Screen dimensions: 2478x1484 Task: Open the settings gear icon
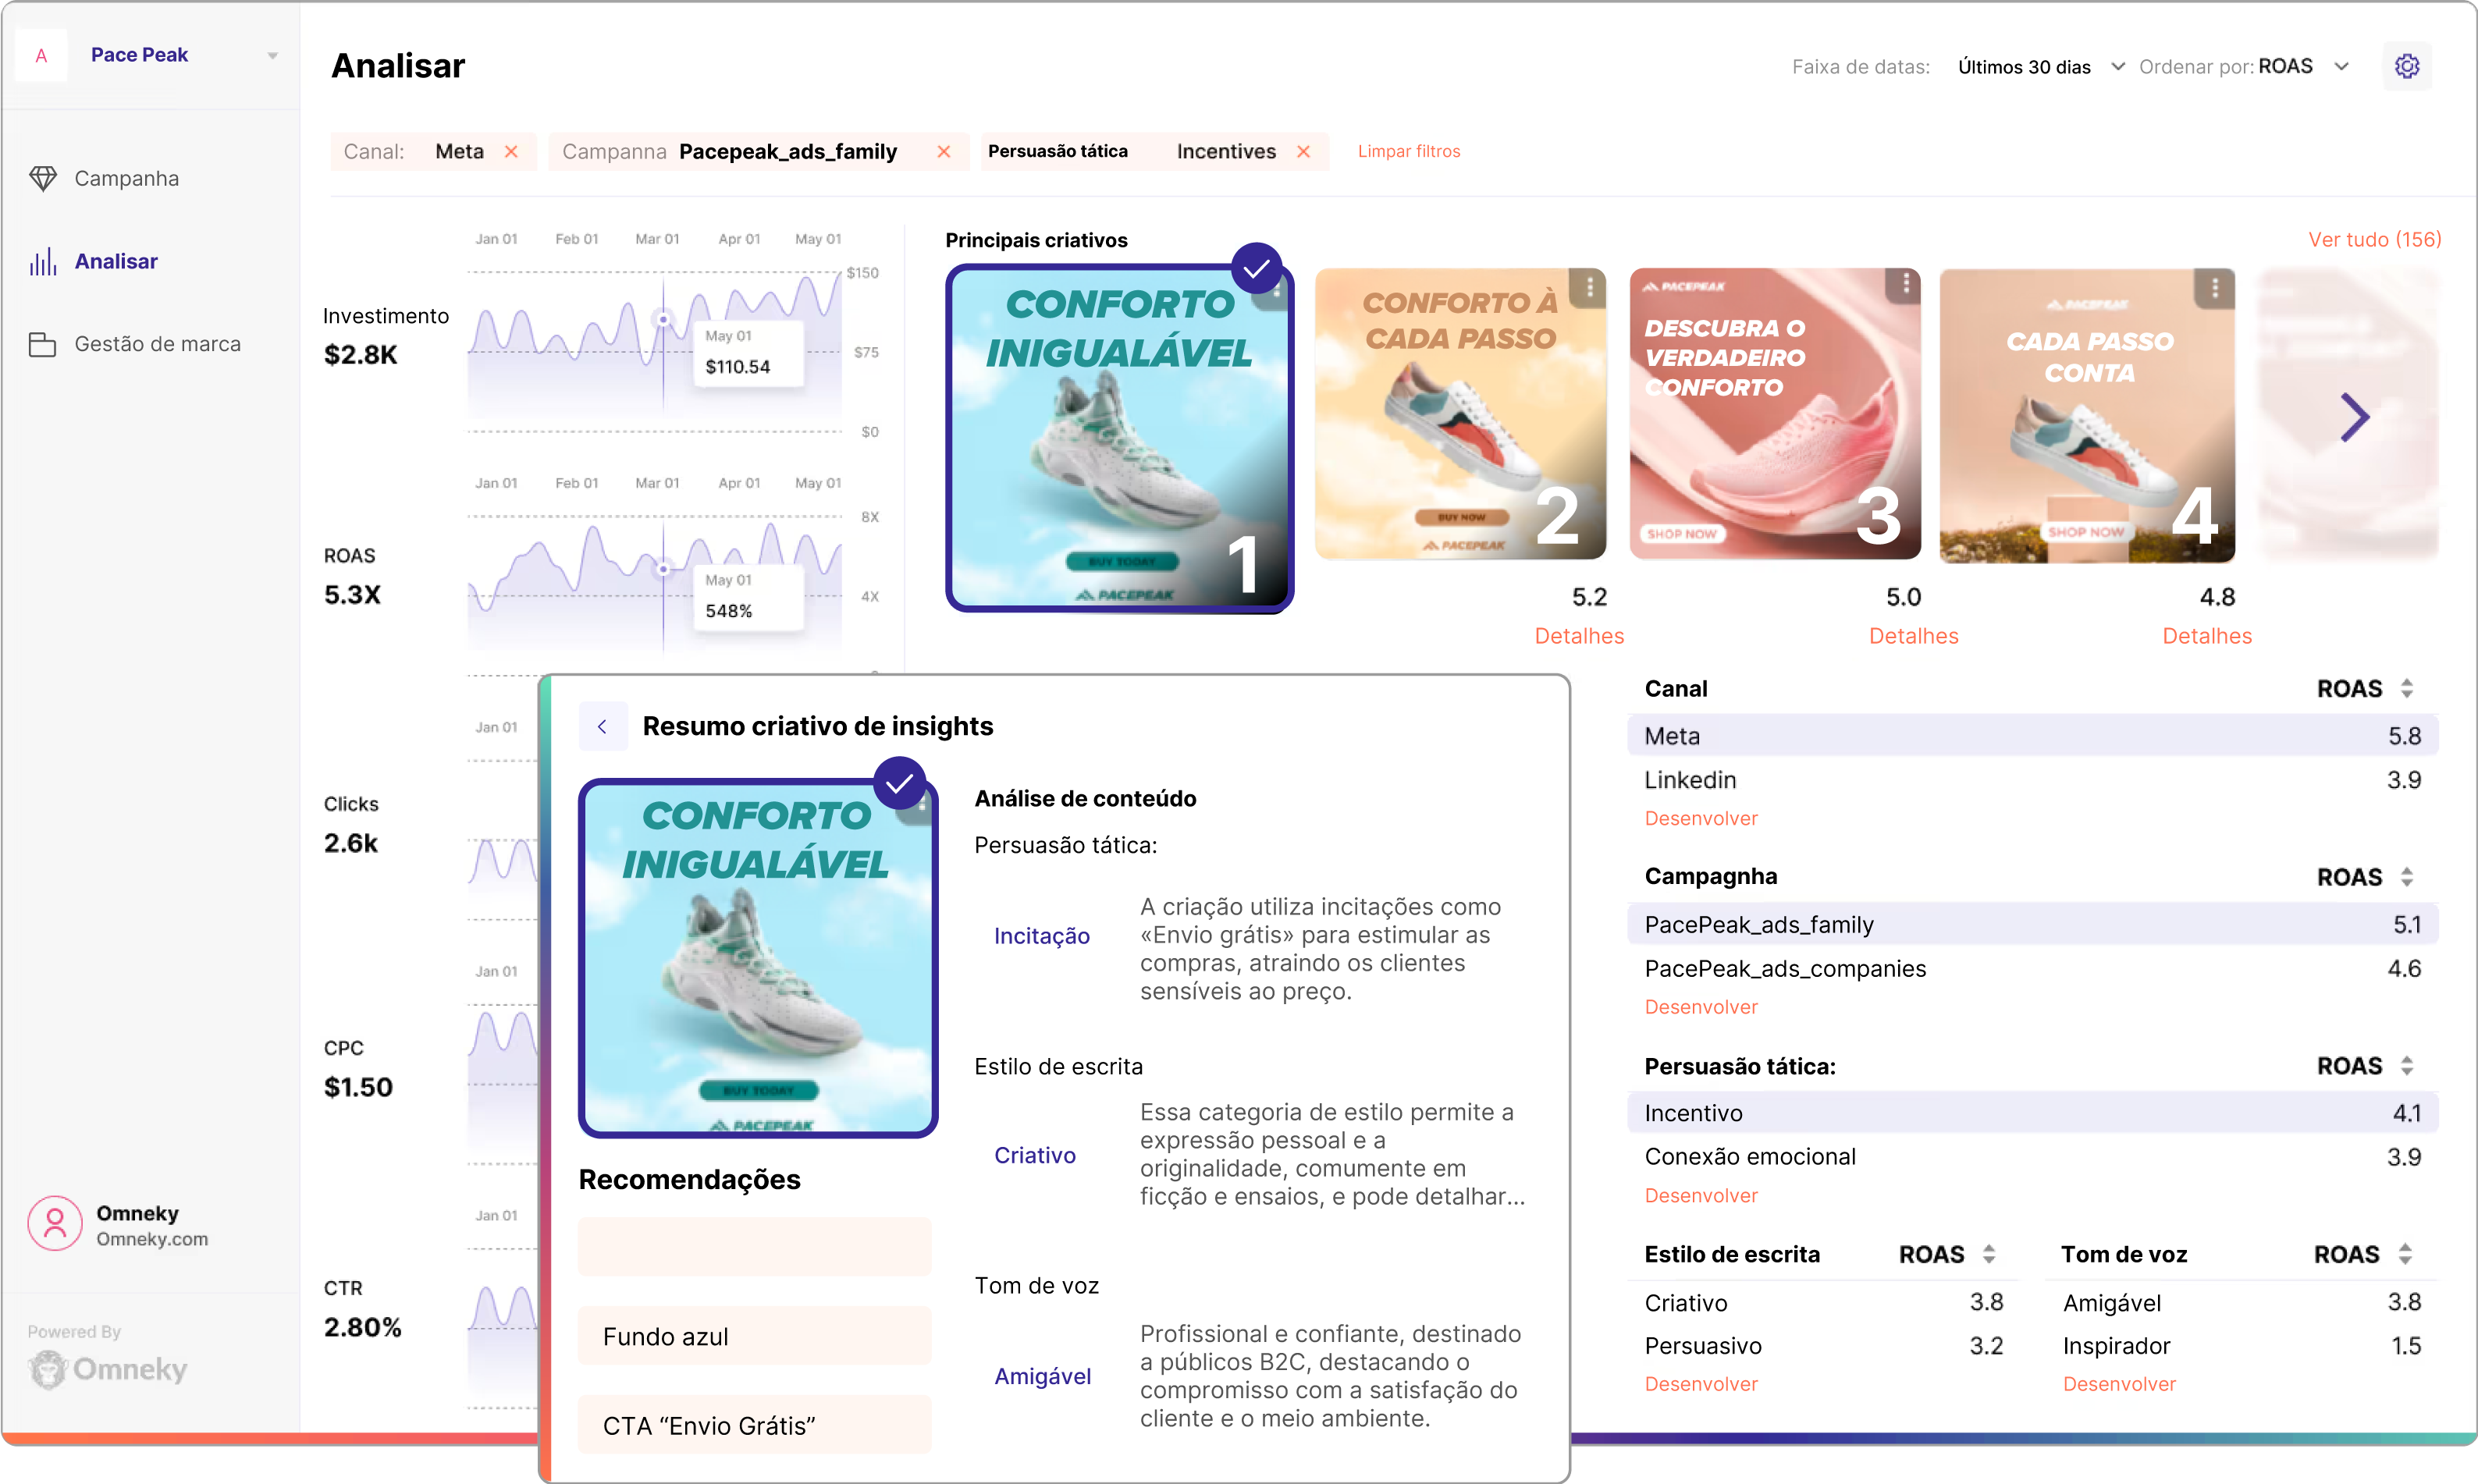click(x=2406, y=66)
